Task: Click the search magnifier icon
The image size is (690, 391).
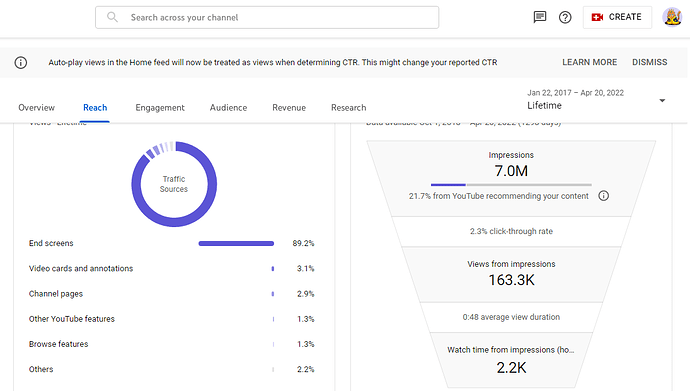Action: [112, 17]
